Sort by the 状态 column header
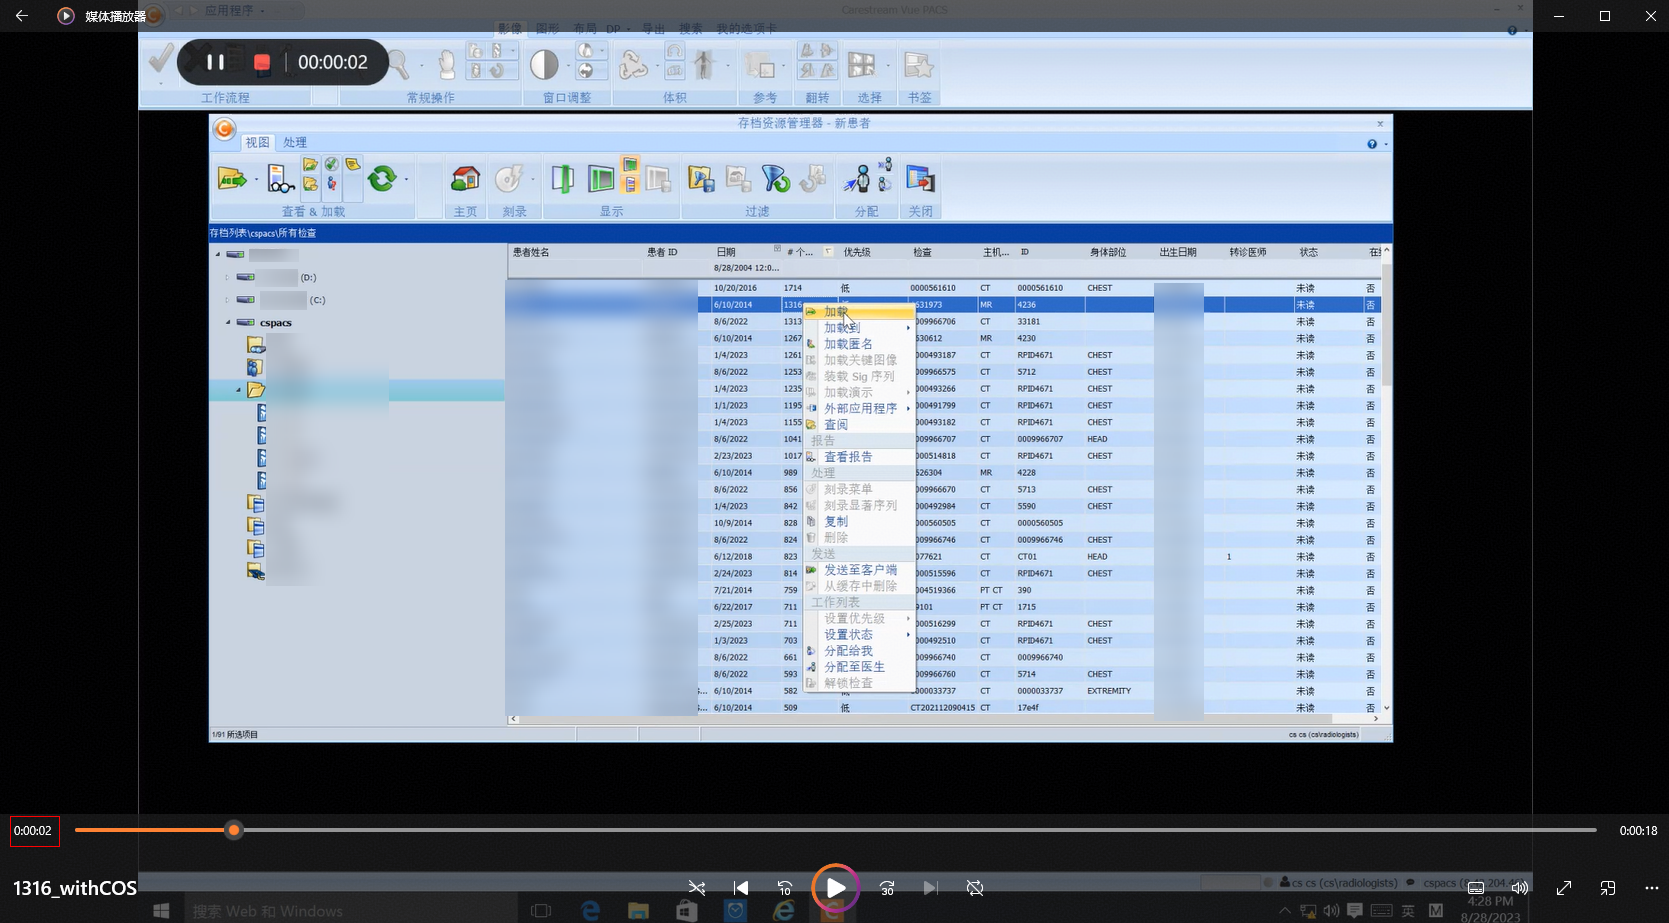This screenshot has height=923, width=1669. point(1308,252)
